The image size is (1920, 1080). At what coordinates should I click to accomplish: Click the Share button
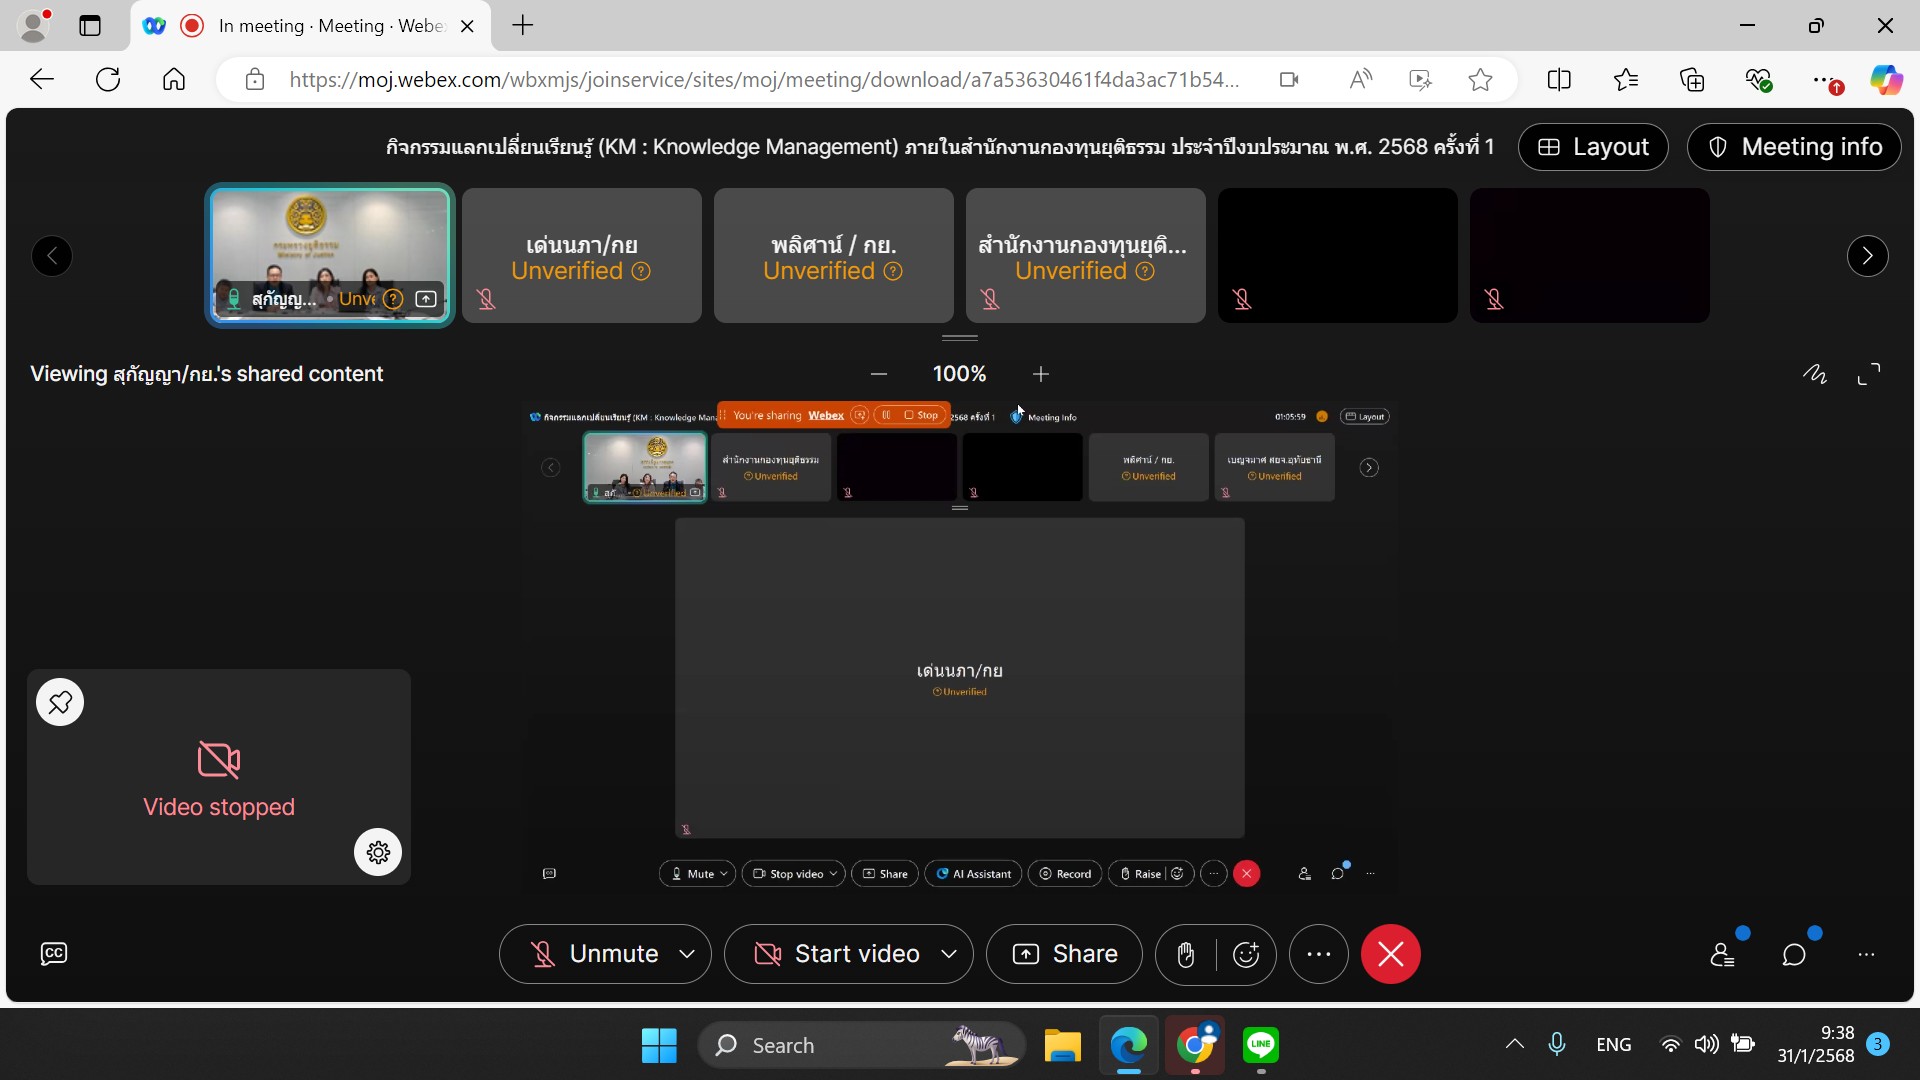tap(1065, 955)
